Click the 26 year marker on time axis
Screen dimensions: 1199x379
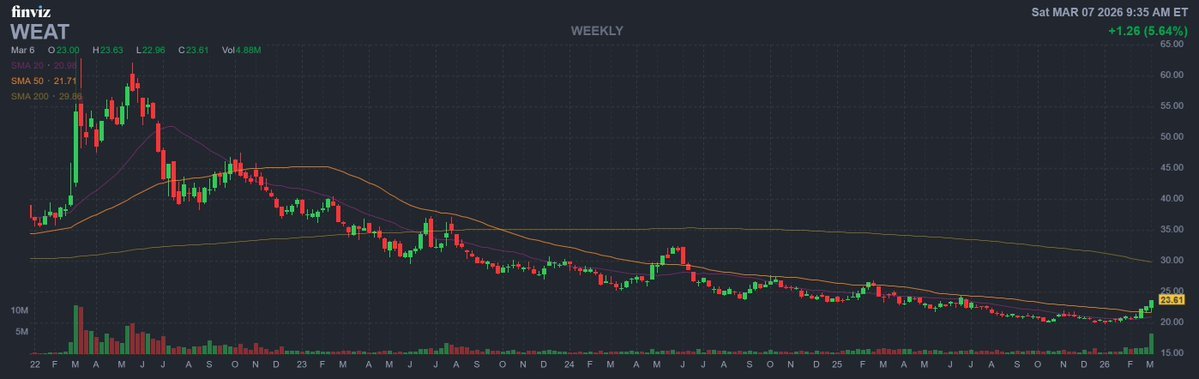[1104, 365]
